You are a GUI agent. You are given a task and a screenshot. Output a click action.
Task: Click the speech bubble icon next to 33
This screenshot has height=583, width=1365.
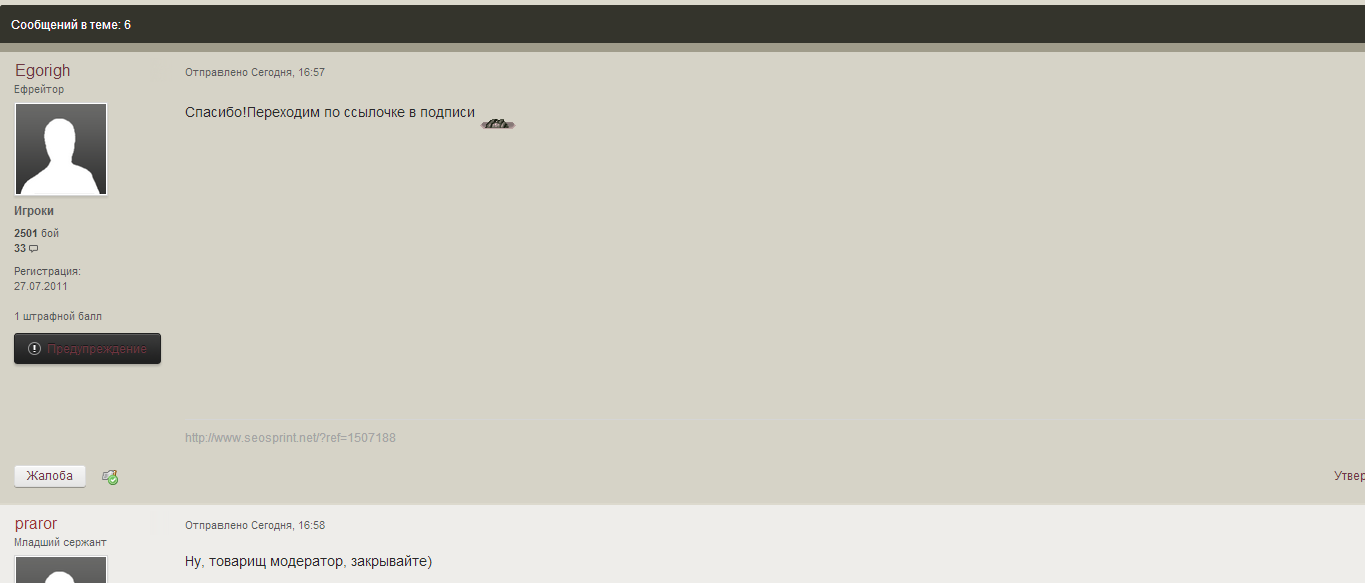tap(33, 248)
